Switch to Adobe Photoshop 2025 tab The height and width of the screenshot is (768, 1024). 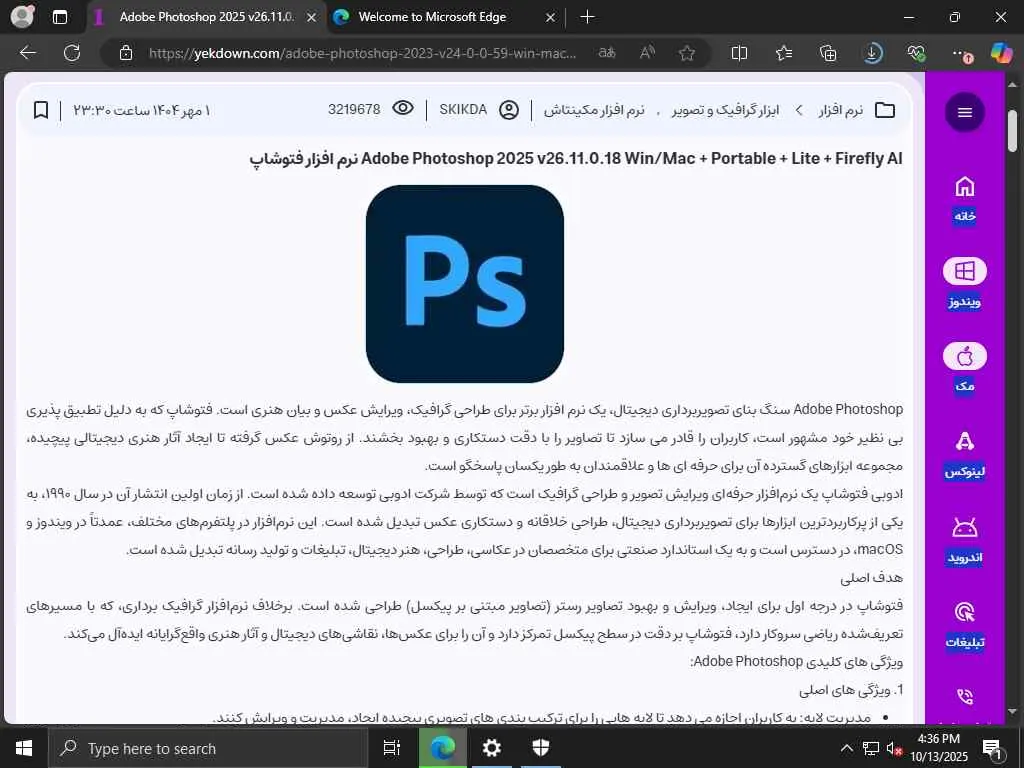(206, 17)
